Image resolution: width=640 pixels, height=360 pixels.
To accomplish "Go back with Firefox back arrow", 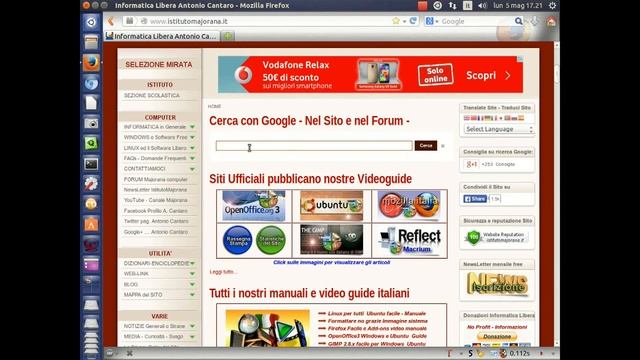I will (x=111, y=21).
